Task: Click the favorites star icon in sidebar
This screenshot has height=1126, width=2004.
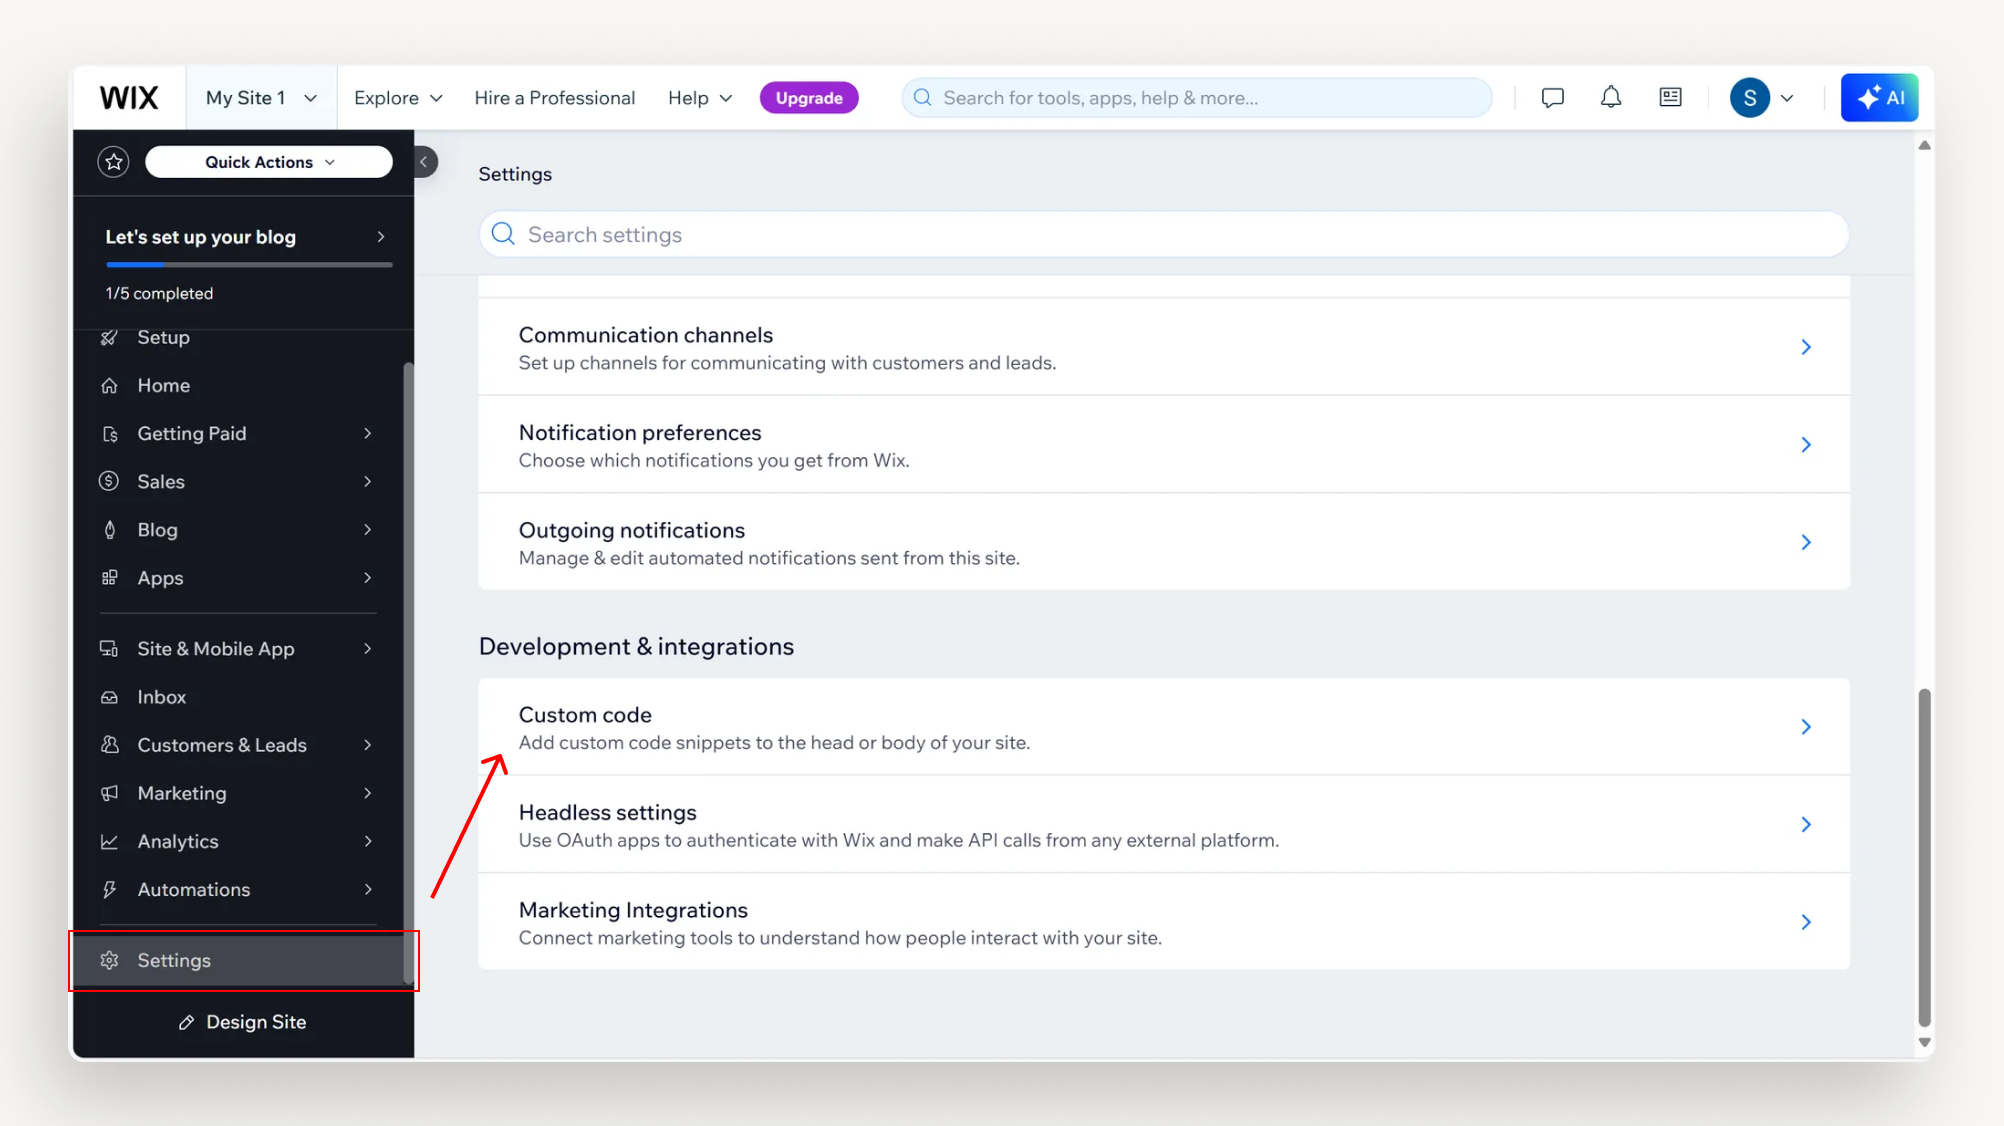Action: [x=114, y=162]
